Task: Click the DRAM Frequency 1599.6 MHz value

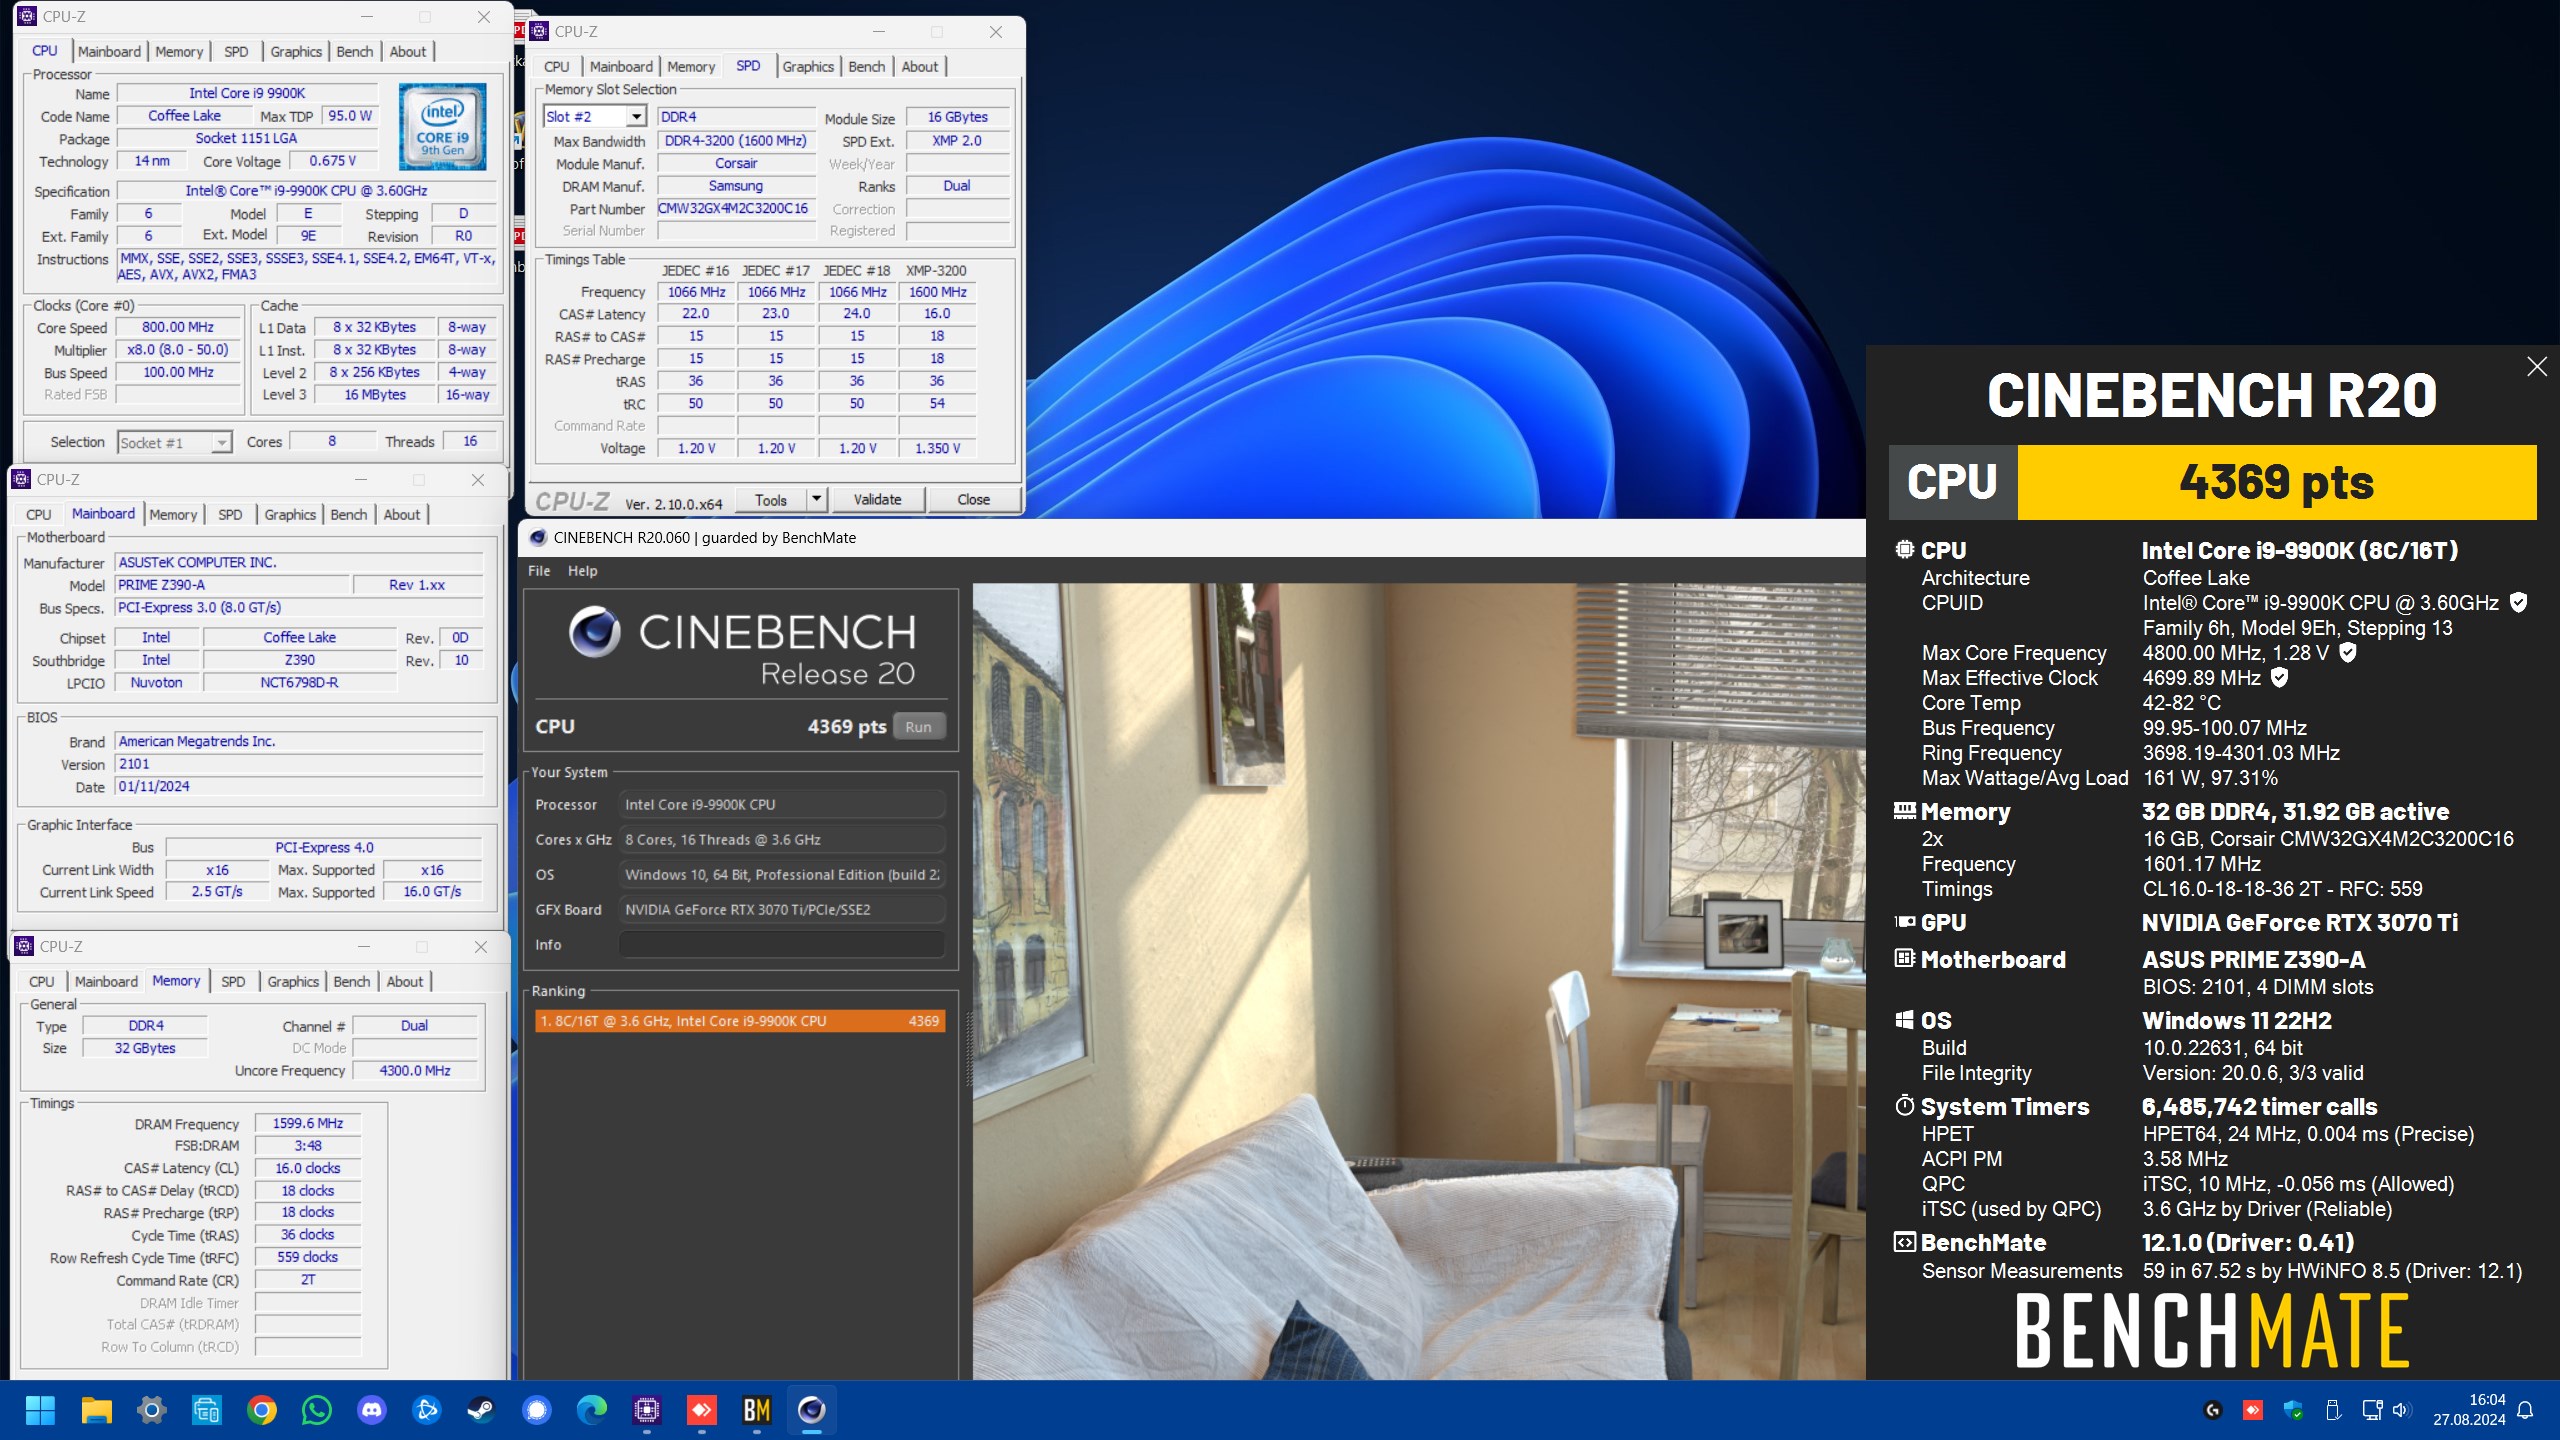Action: tap(308, 1123)
